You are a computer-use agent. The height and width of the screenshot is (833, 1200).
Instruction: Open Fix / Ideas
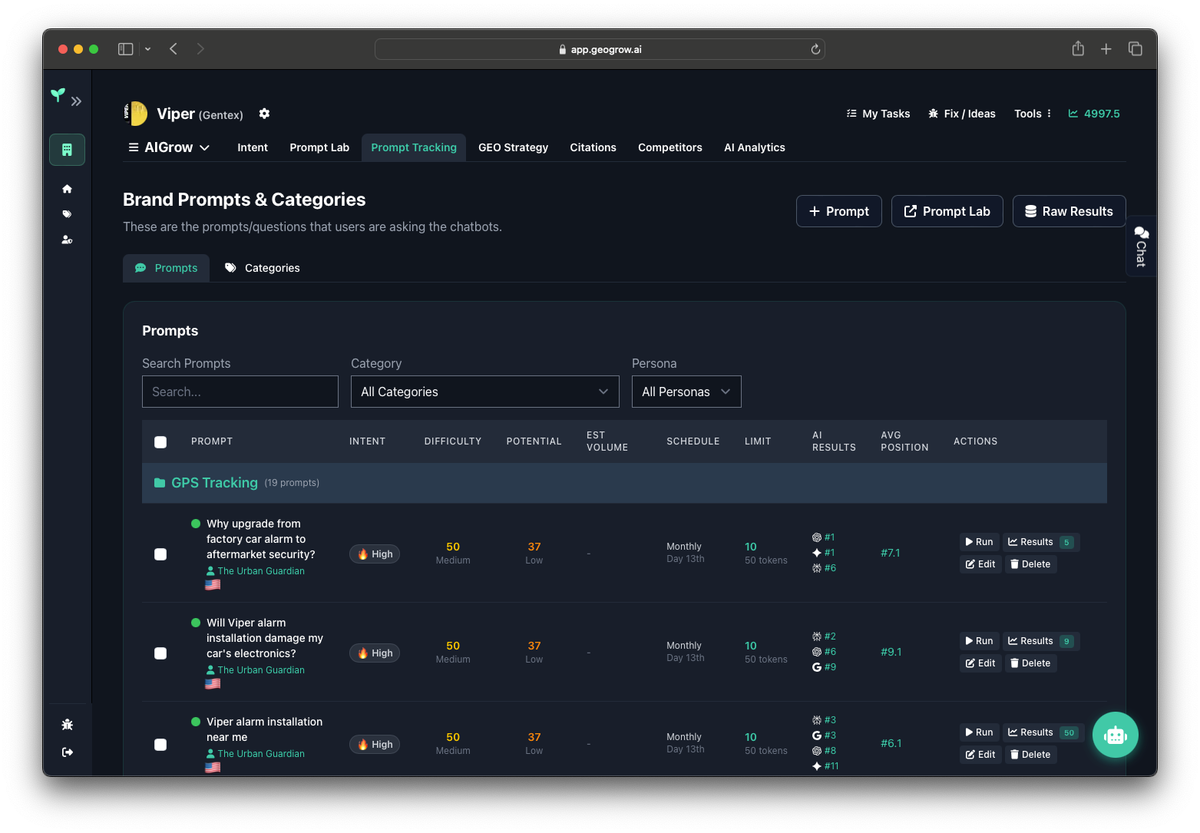pyautogui.click(x=962, y=114)
